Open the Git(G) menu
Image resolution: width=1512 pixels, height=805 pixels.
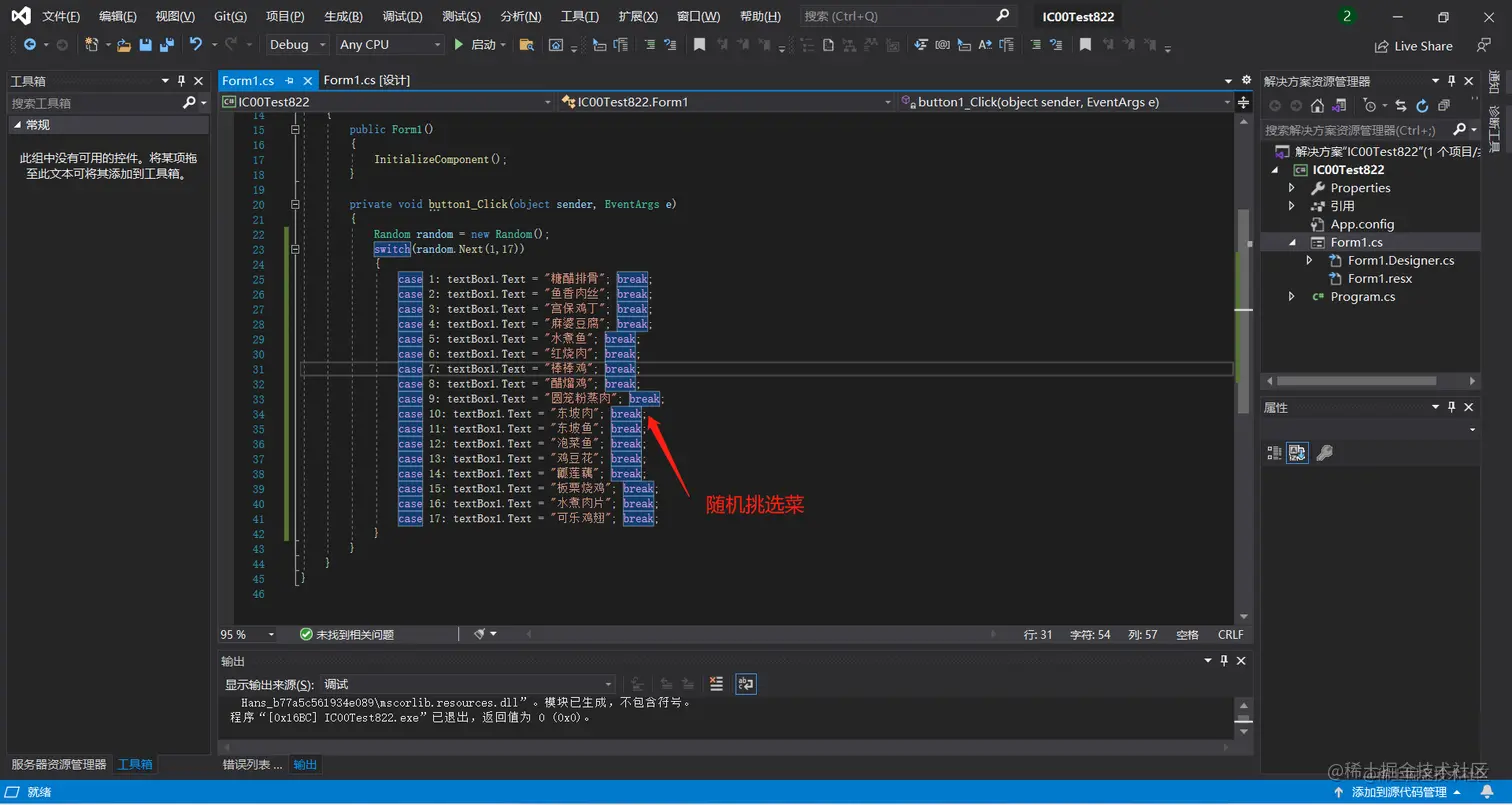(230, 17)
